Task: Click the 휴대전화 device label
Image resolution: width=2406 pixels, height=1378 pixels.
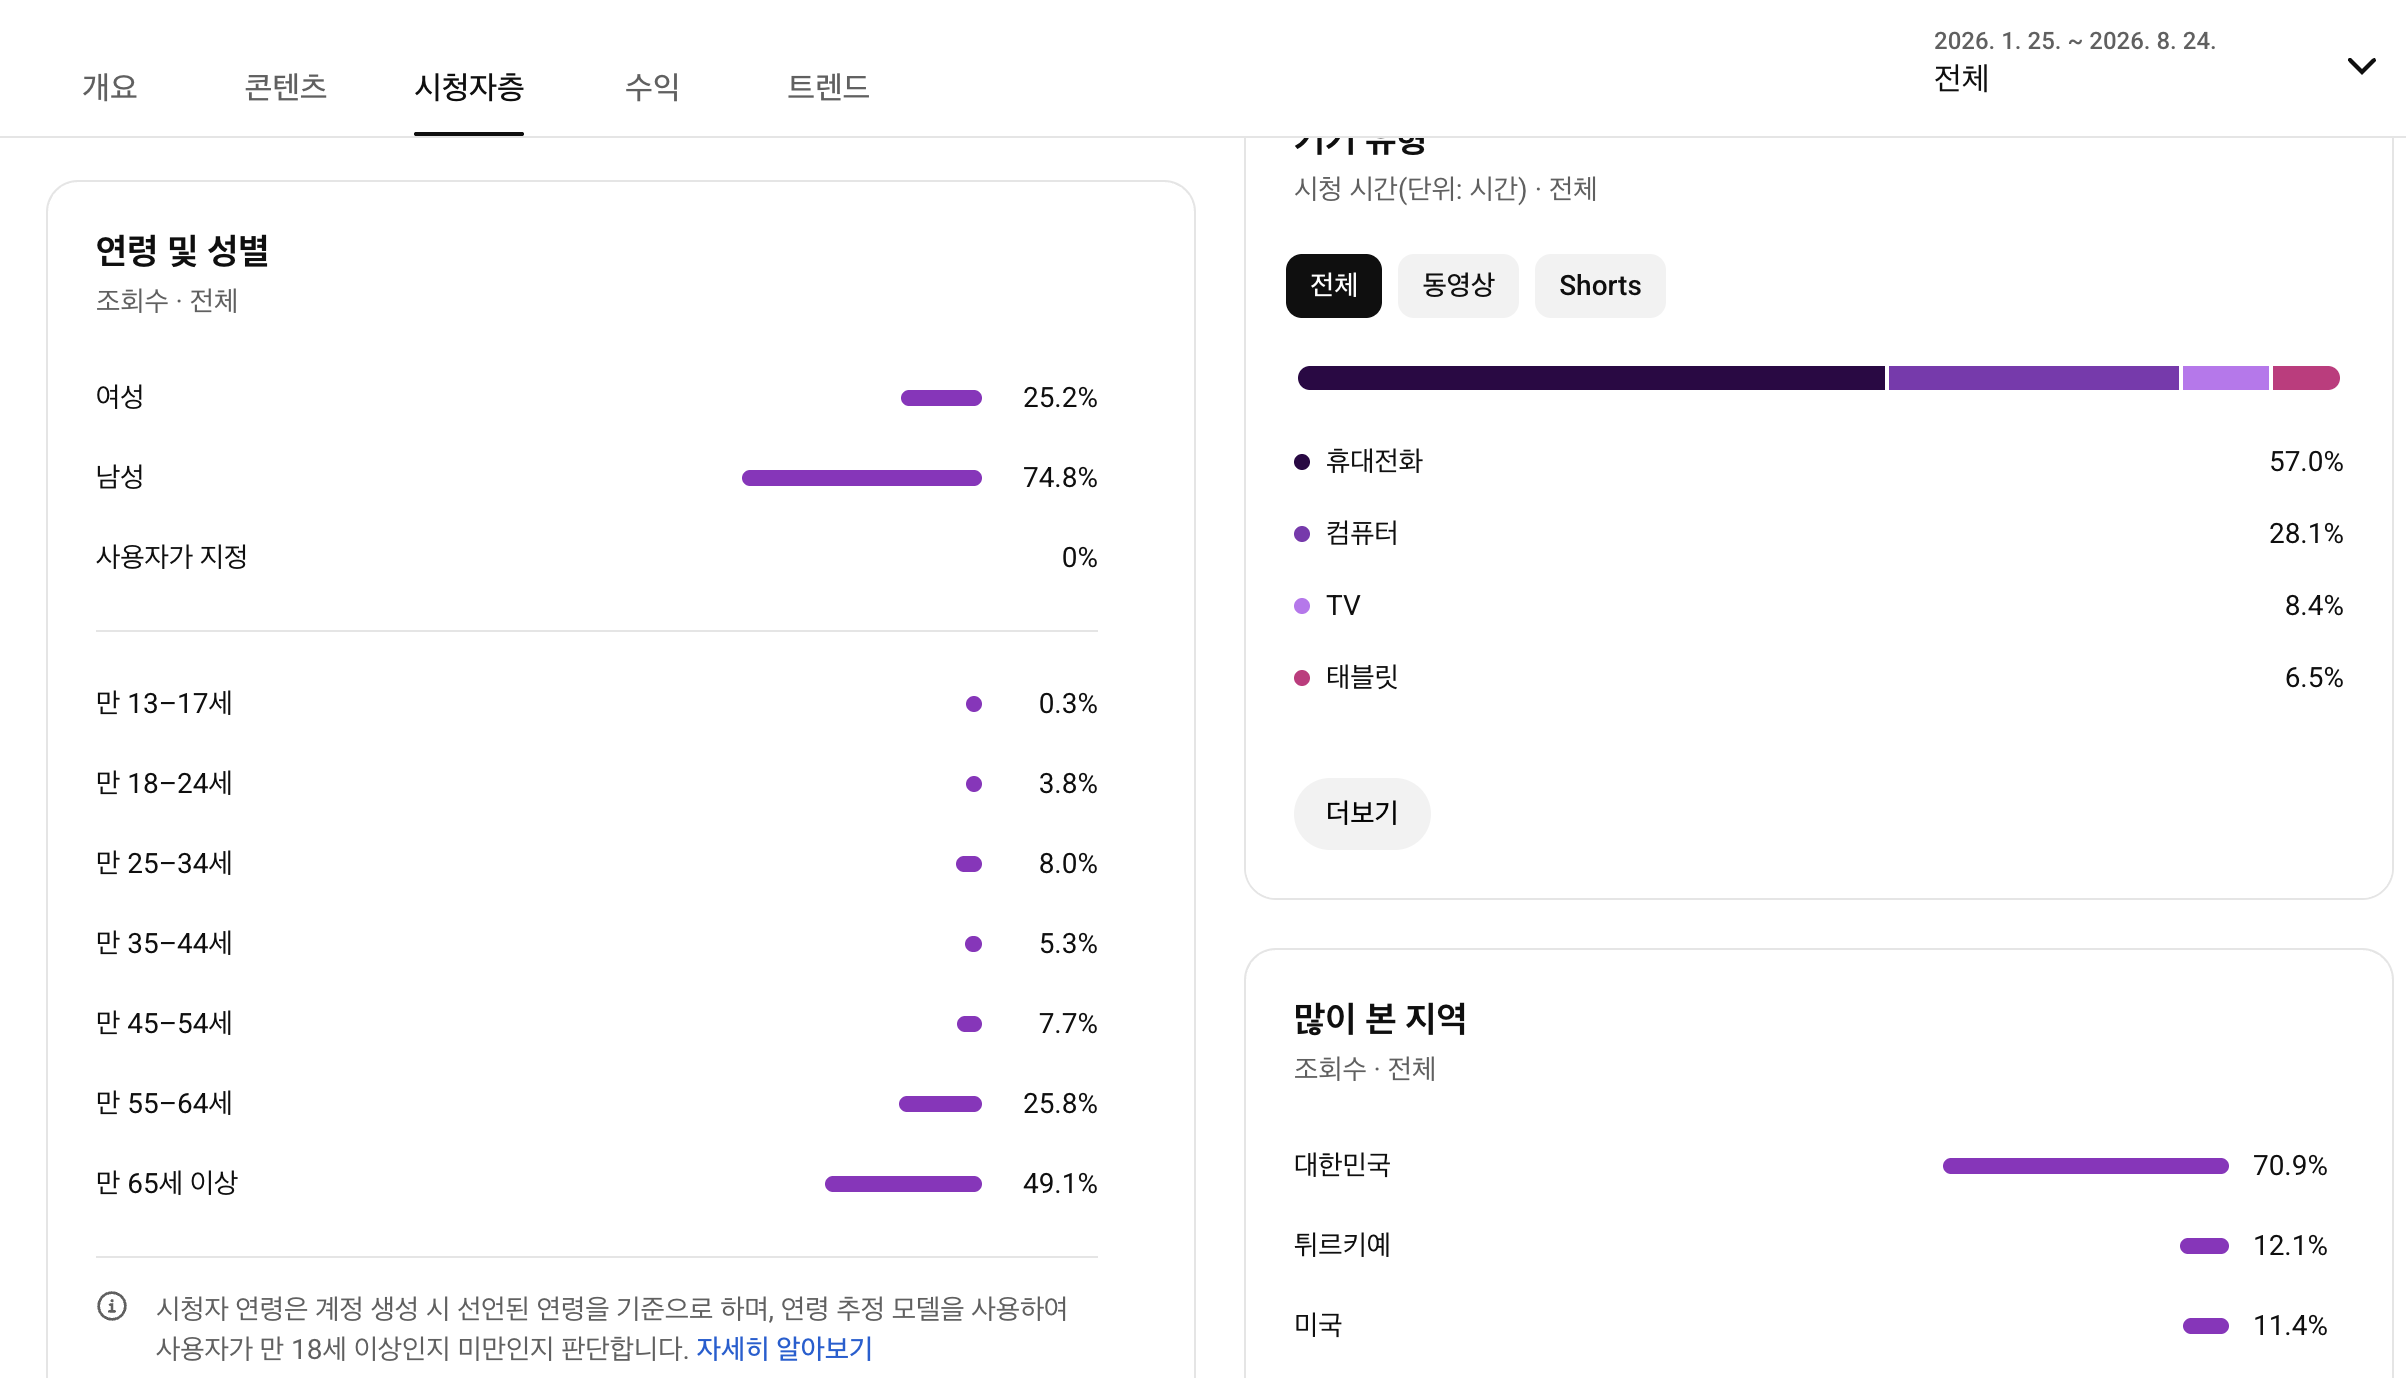Action: pos(1374,461)
